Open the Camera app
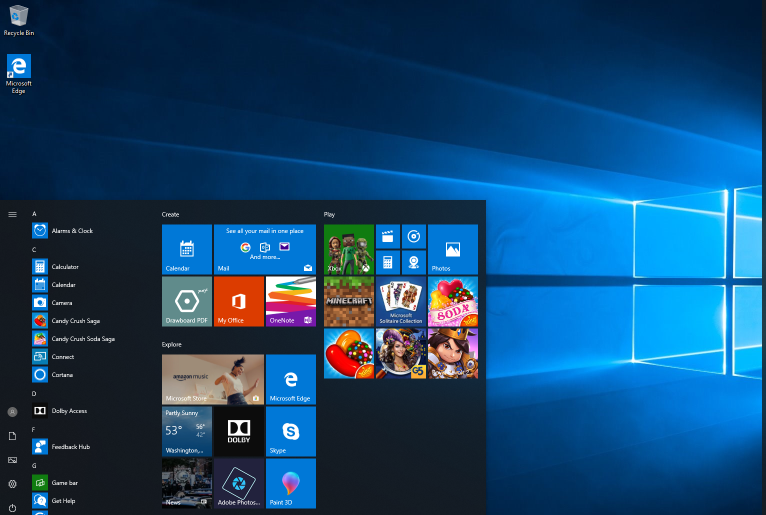Screen dimensions: 766x515 pyautogui.click(x=62, y=303)
